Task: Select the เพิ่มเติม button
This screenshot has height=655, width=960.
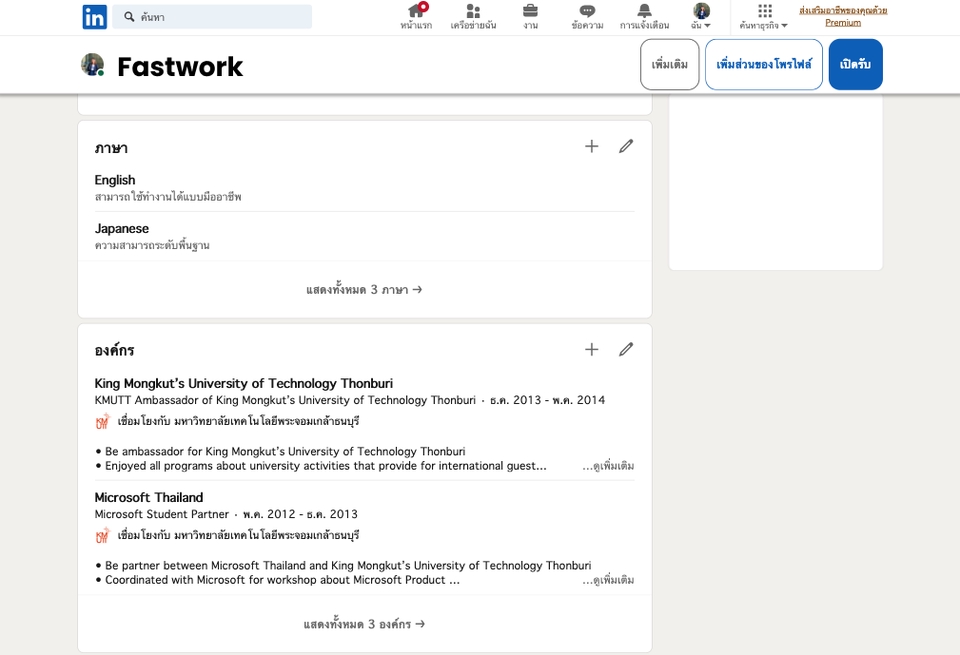Action: 669,64
